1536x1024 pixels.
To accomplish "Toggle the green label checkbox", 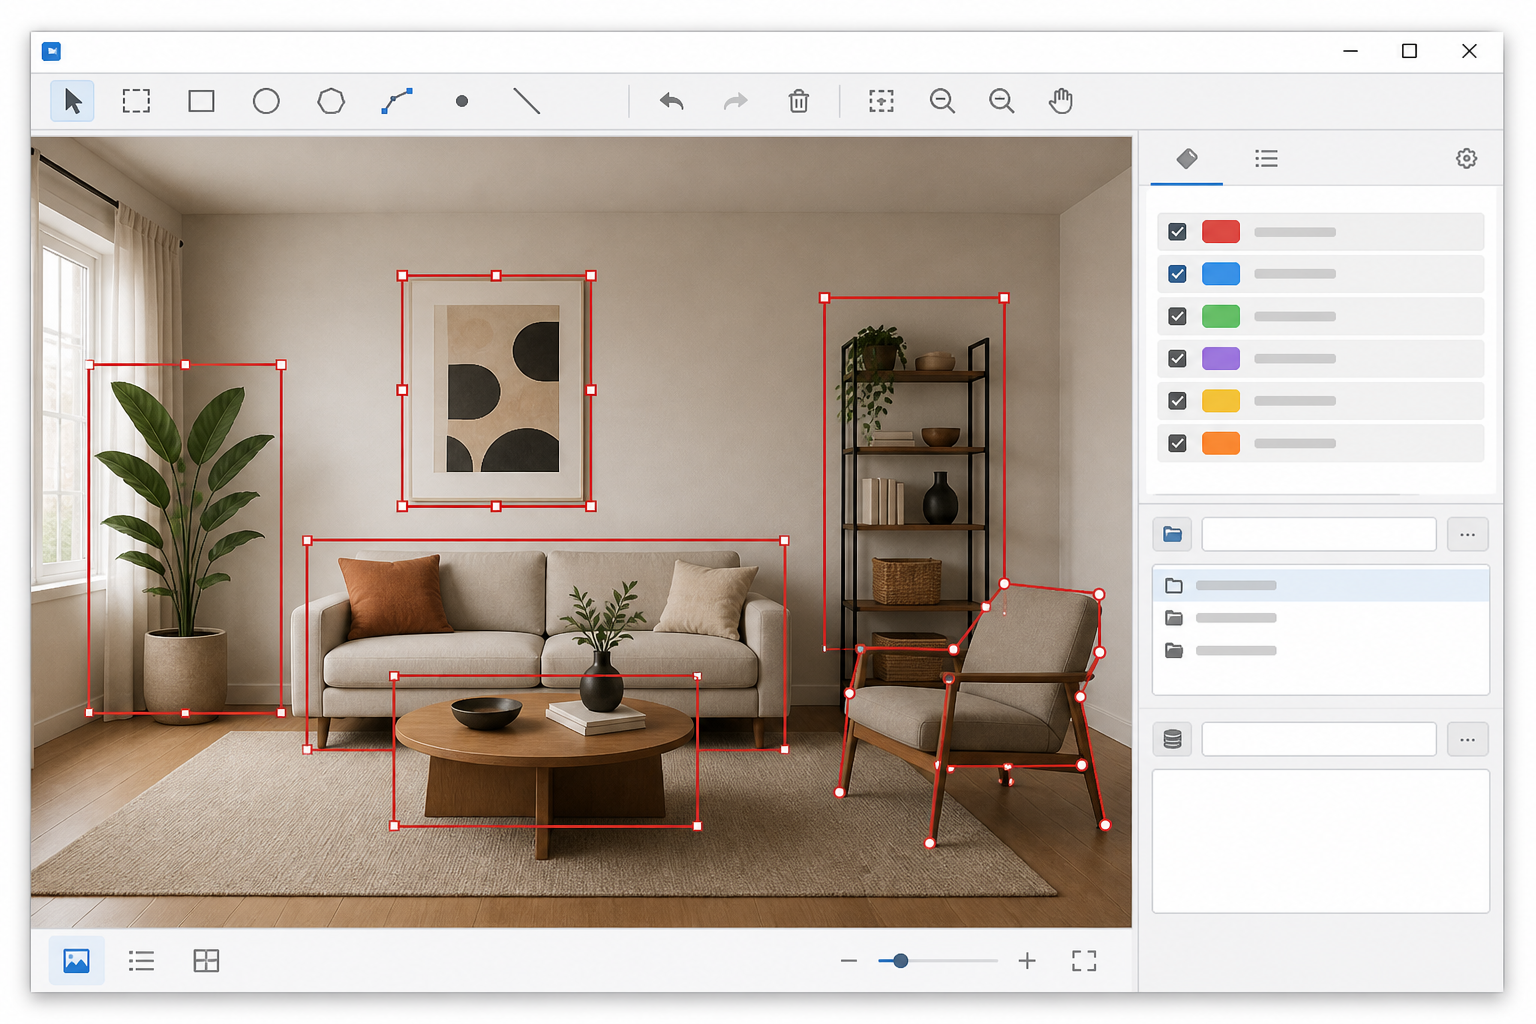I will 1177,316.
